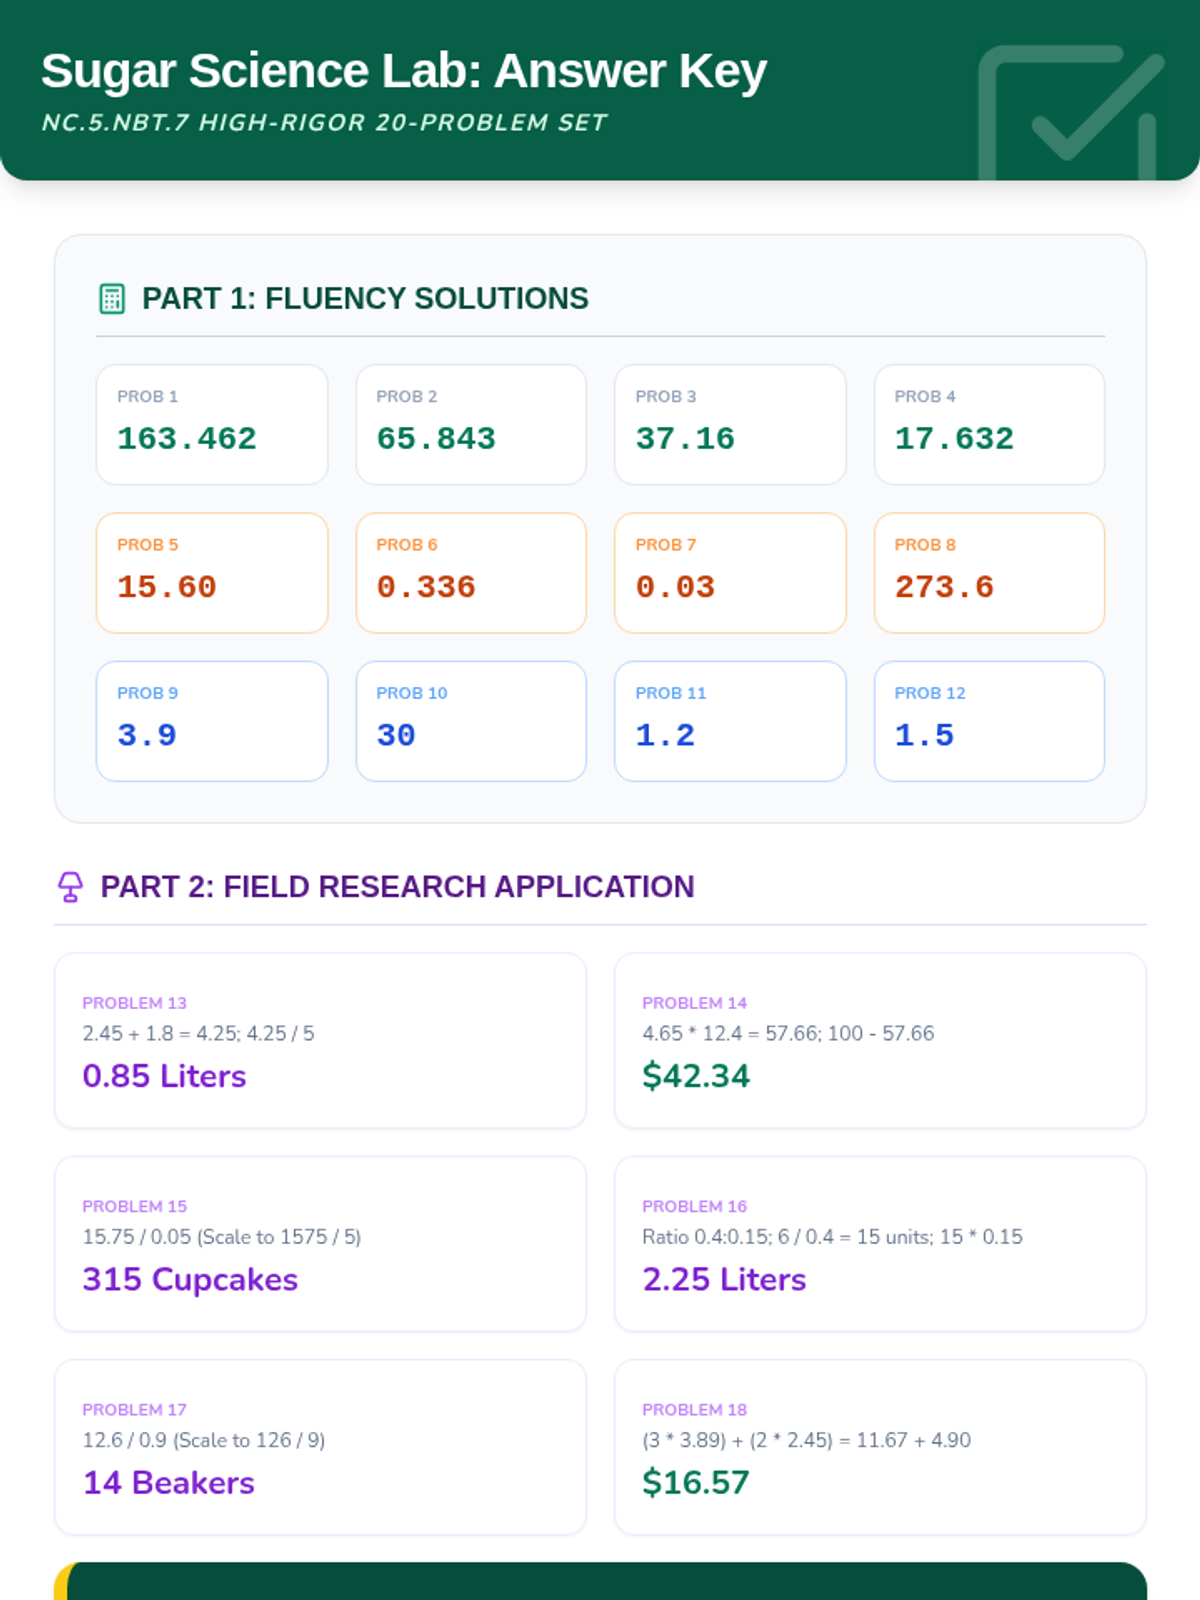Click the Sugar Science Lab: Answer Key title
The height and width of the screenshot is (1600, 1200).
tap(404, 71)
